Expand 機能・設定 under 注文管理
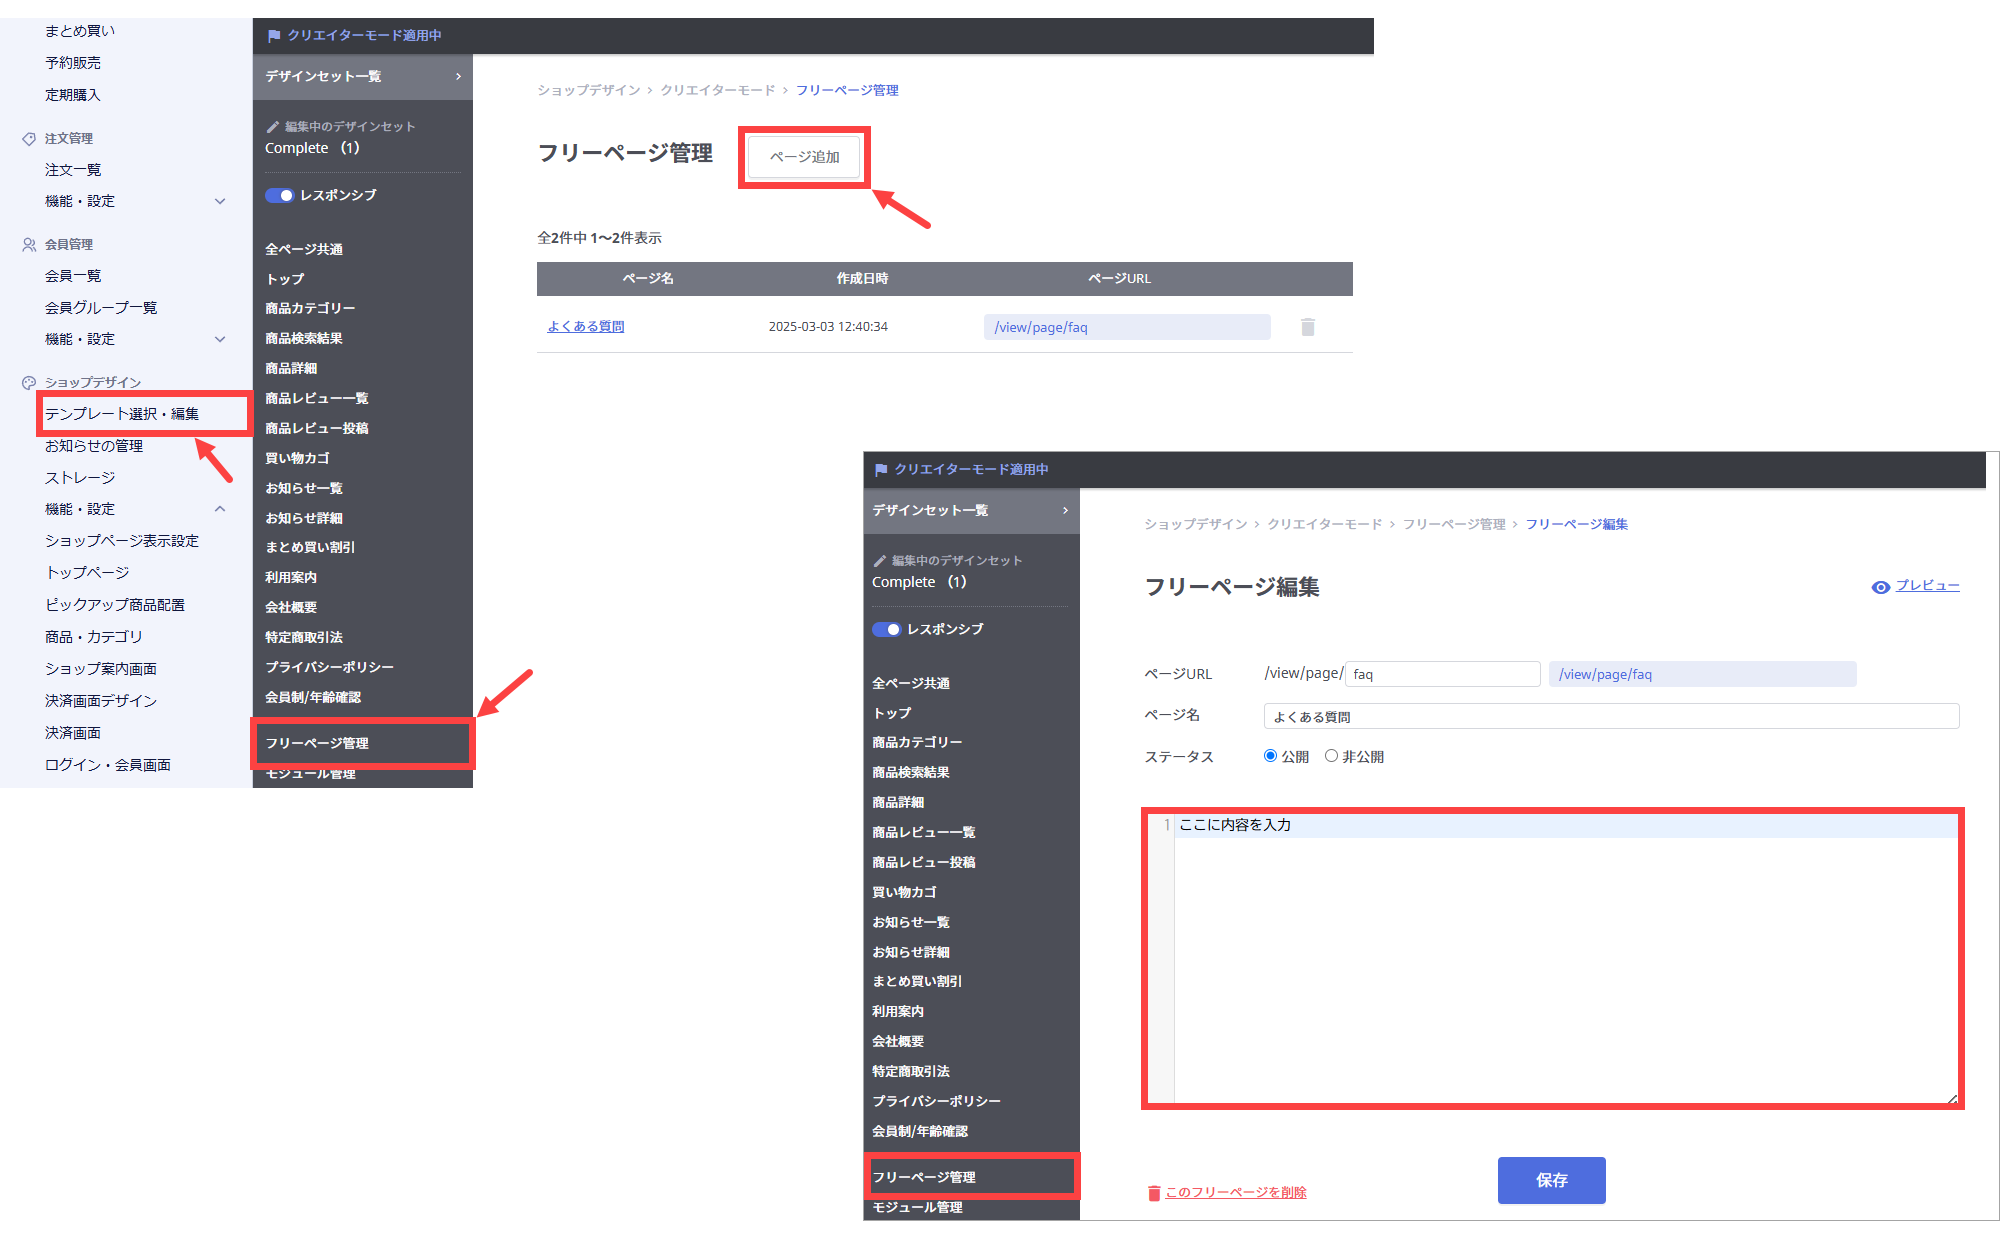 (x=220, y=201)
